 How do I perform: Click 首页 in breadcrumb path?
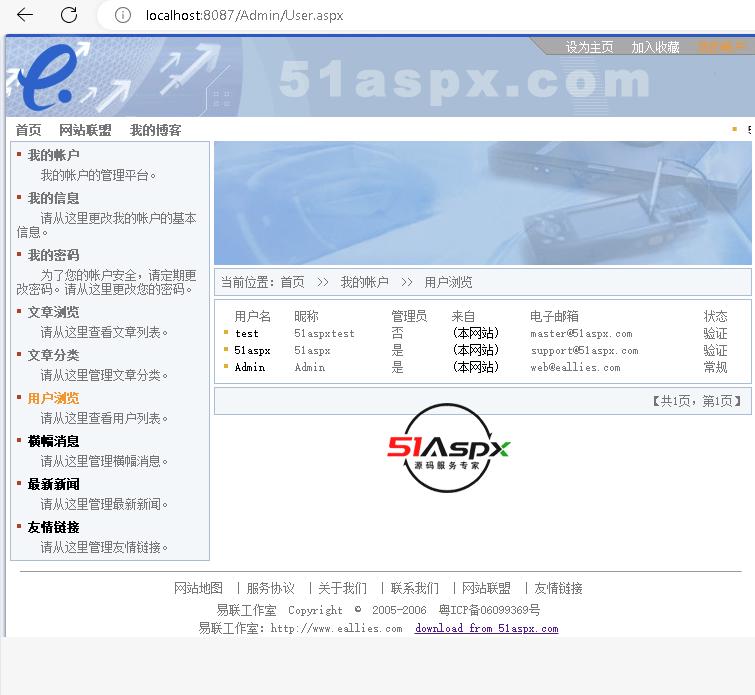293,282
